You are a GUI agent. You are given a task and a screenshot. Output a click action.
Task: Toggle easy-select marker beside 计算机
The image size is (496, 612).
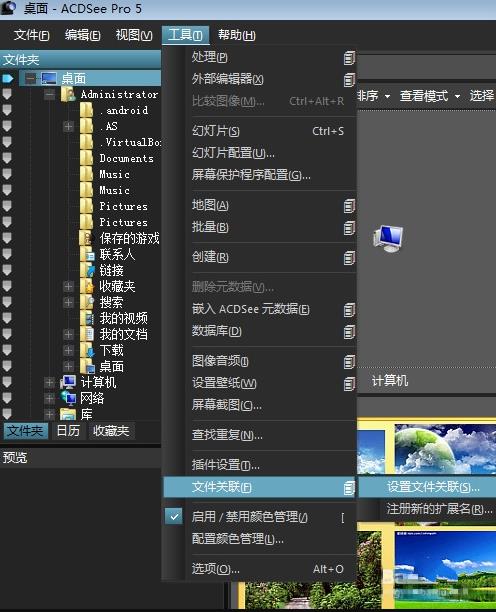(7, 382)
